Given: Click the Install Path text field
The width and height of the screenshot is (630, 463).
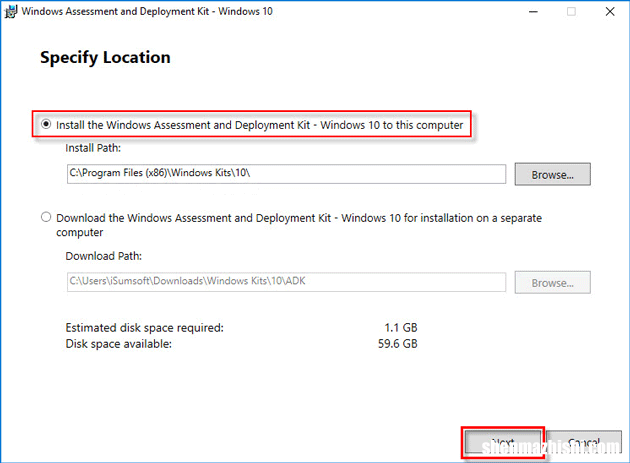Looking at the screenshot, I should (x=285, y=174).
